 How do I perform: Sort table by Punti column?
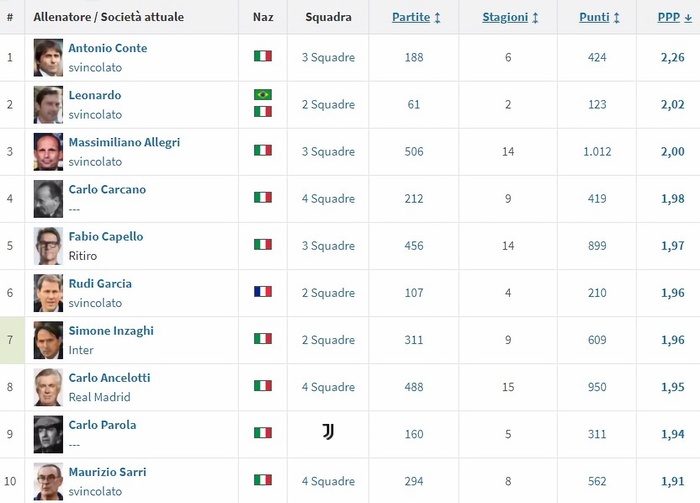[599, 17]
